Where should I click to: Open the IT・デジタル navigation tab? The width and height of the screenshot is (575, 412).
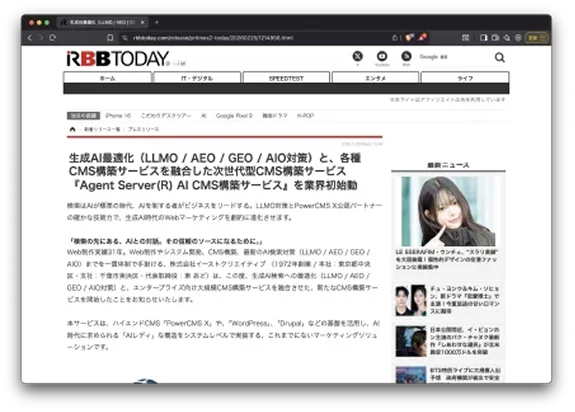[197, 78]
